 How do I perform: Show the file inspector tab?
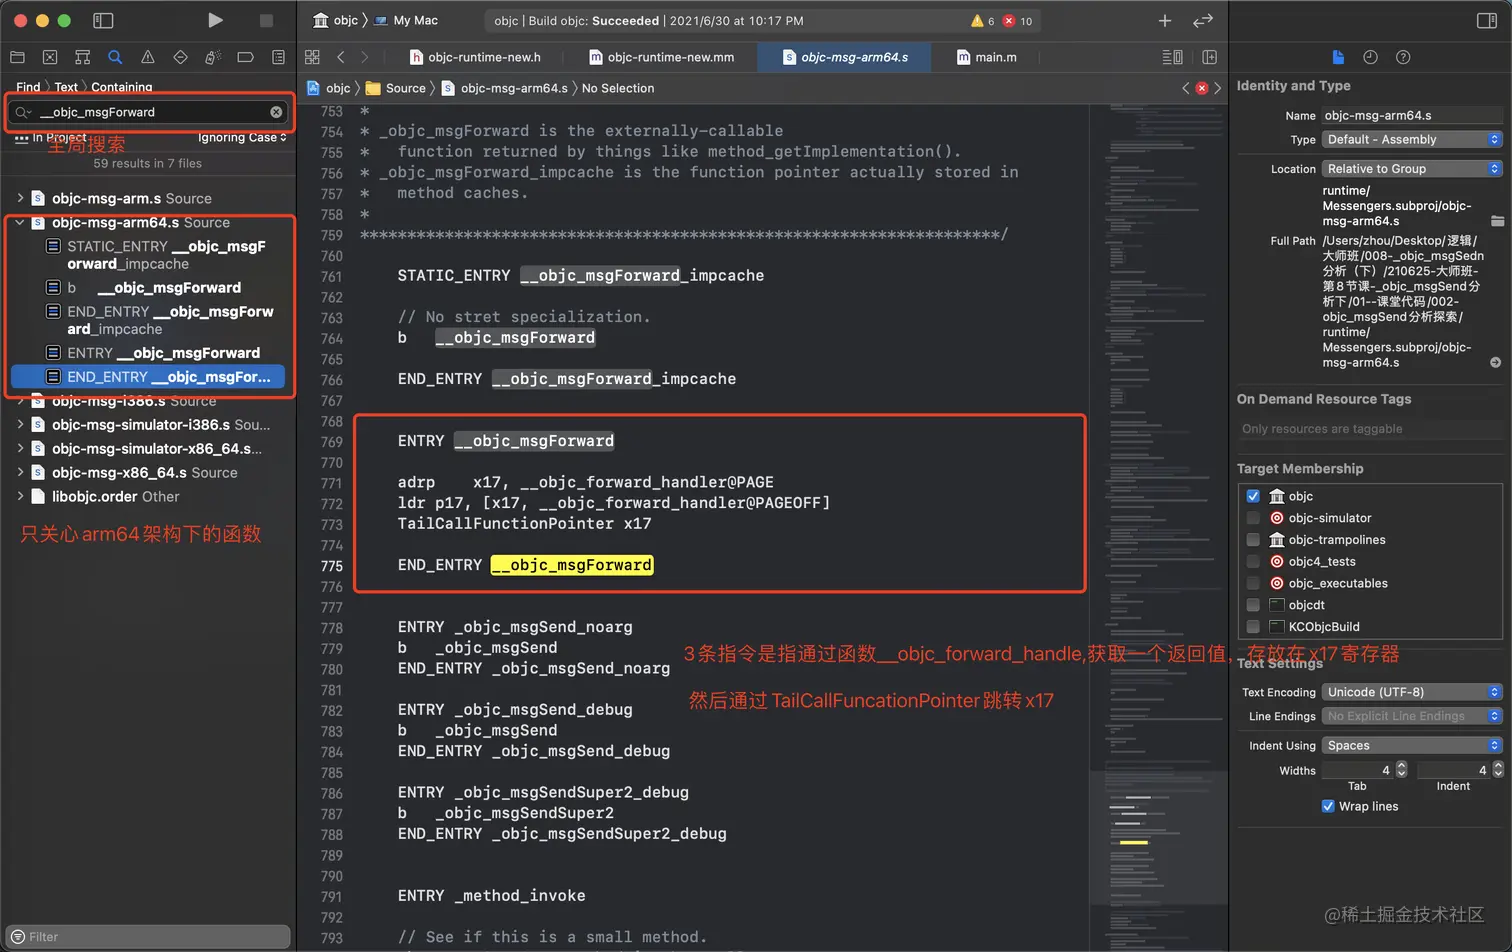point(1338,57)
